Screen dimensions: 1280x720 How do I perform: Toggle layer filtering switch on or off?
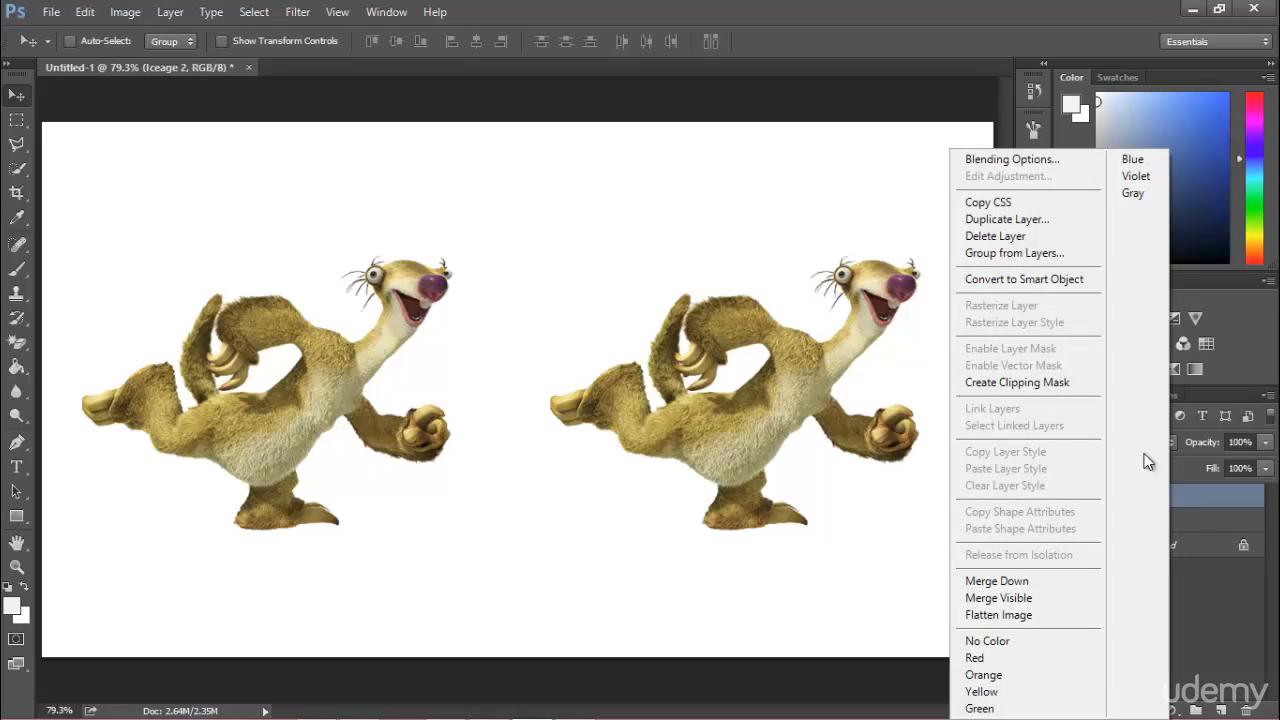tap(1271, 416)
